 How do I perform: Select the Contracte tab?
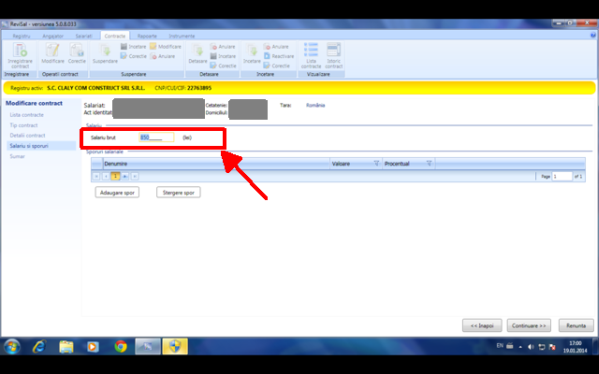115,36
